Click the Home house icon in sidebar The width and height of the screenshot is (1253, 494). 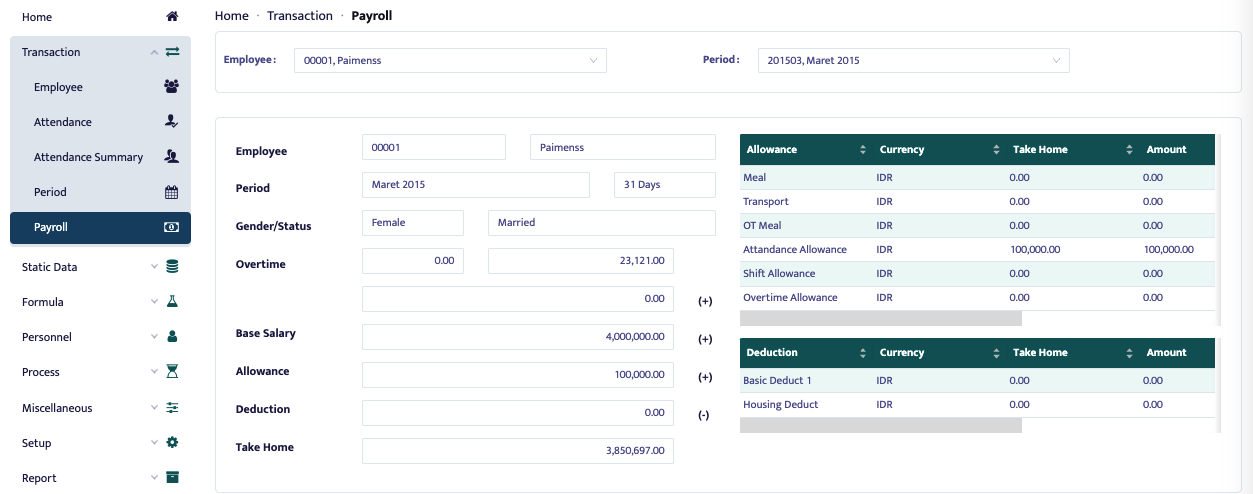point(172,17)
